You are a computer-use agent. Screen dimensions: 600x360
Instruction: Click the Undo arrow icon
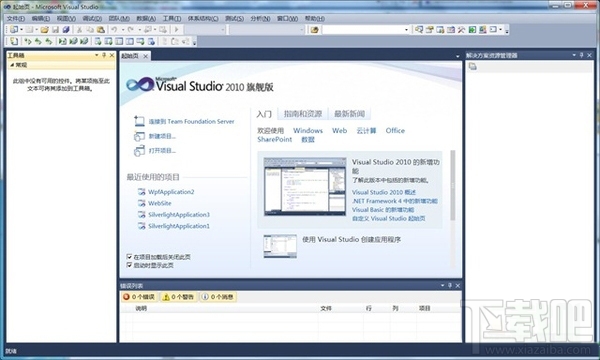114,29
